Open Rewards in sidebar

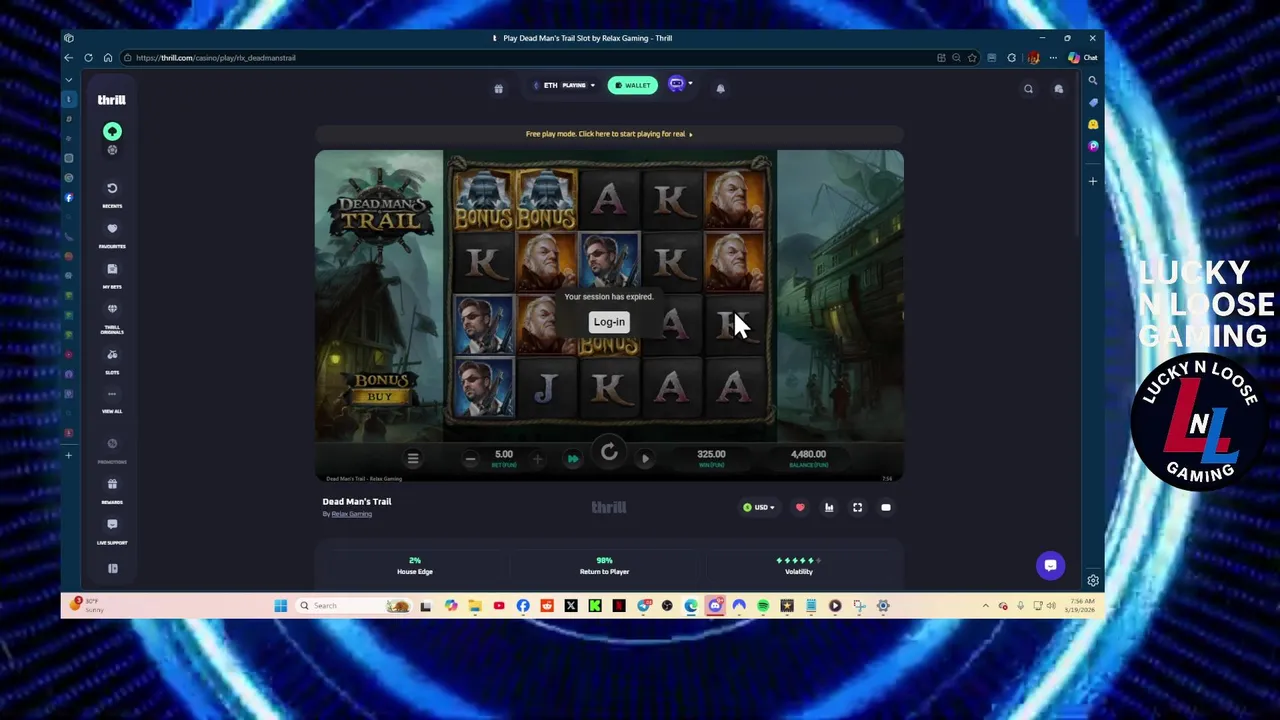(112, 489)
